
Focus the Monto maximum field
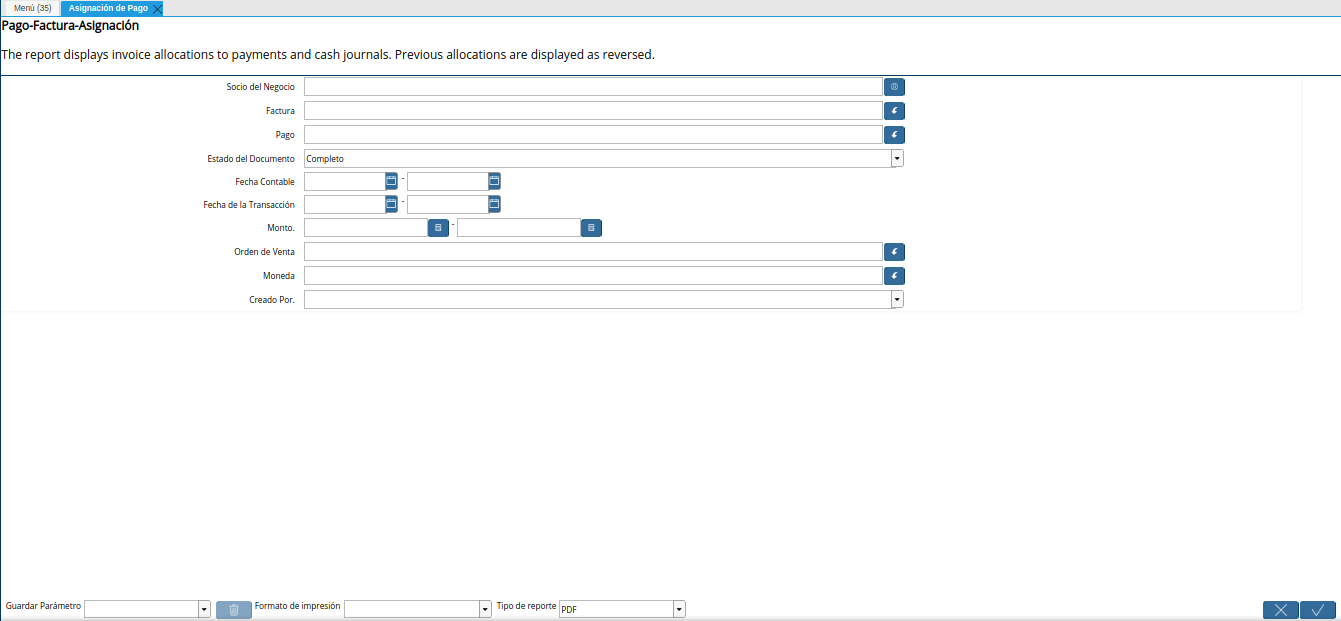pos(519,228)
